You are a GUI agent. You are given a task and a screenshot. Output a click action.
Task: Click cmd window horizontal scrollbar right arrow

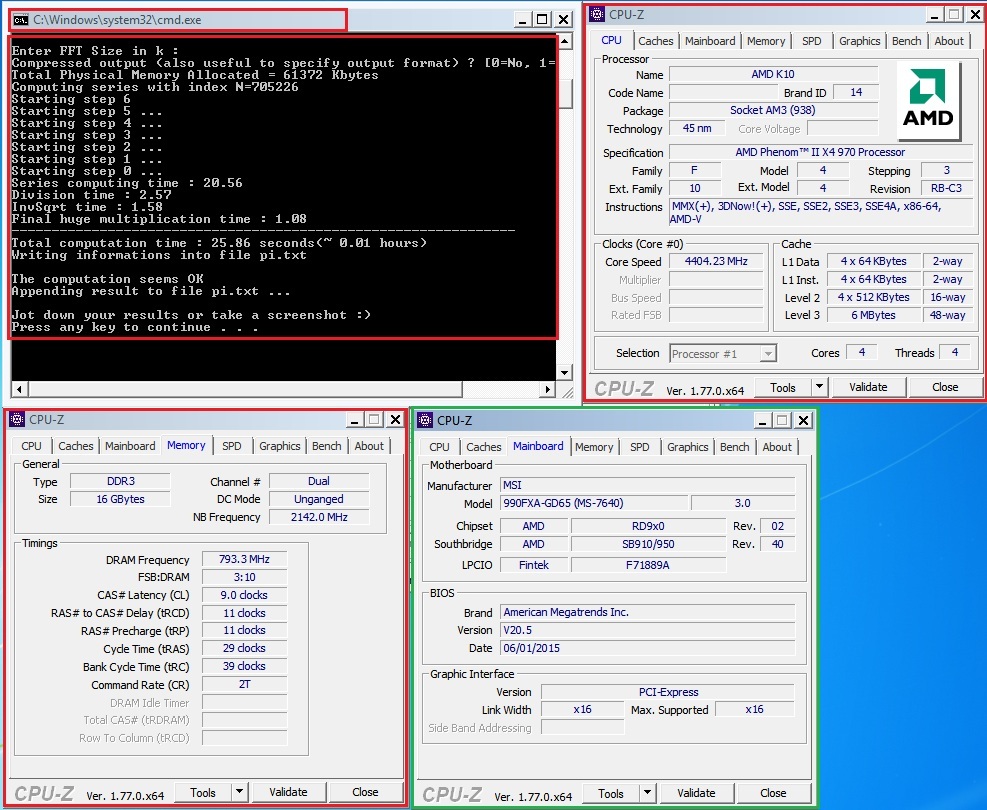coord(548,390)
